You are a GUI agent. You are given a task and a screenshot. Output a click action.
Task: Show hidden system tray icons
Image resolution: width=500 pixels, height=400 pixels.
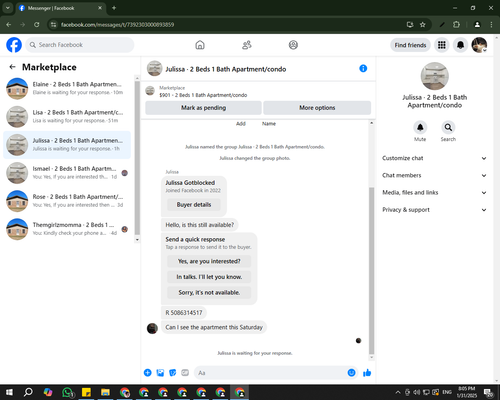point(398,392)
